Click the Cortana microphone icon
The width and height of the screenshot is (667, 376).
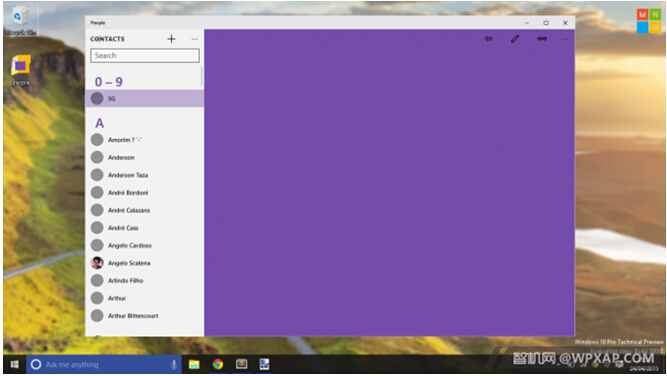pos(174,365)
